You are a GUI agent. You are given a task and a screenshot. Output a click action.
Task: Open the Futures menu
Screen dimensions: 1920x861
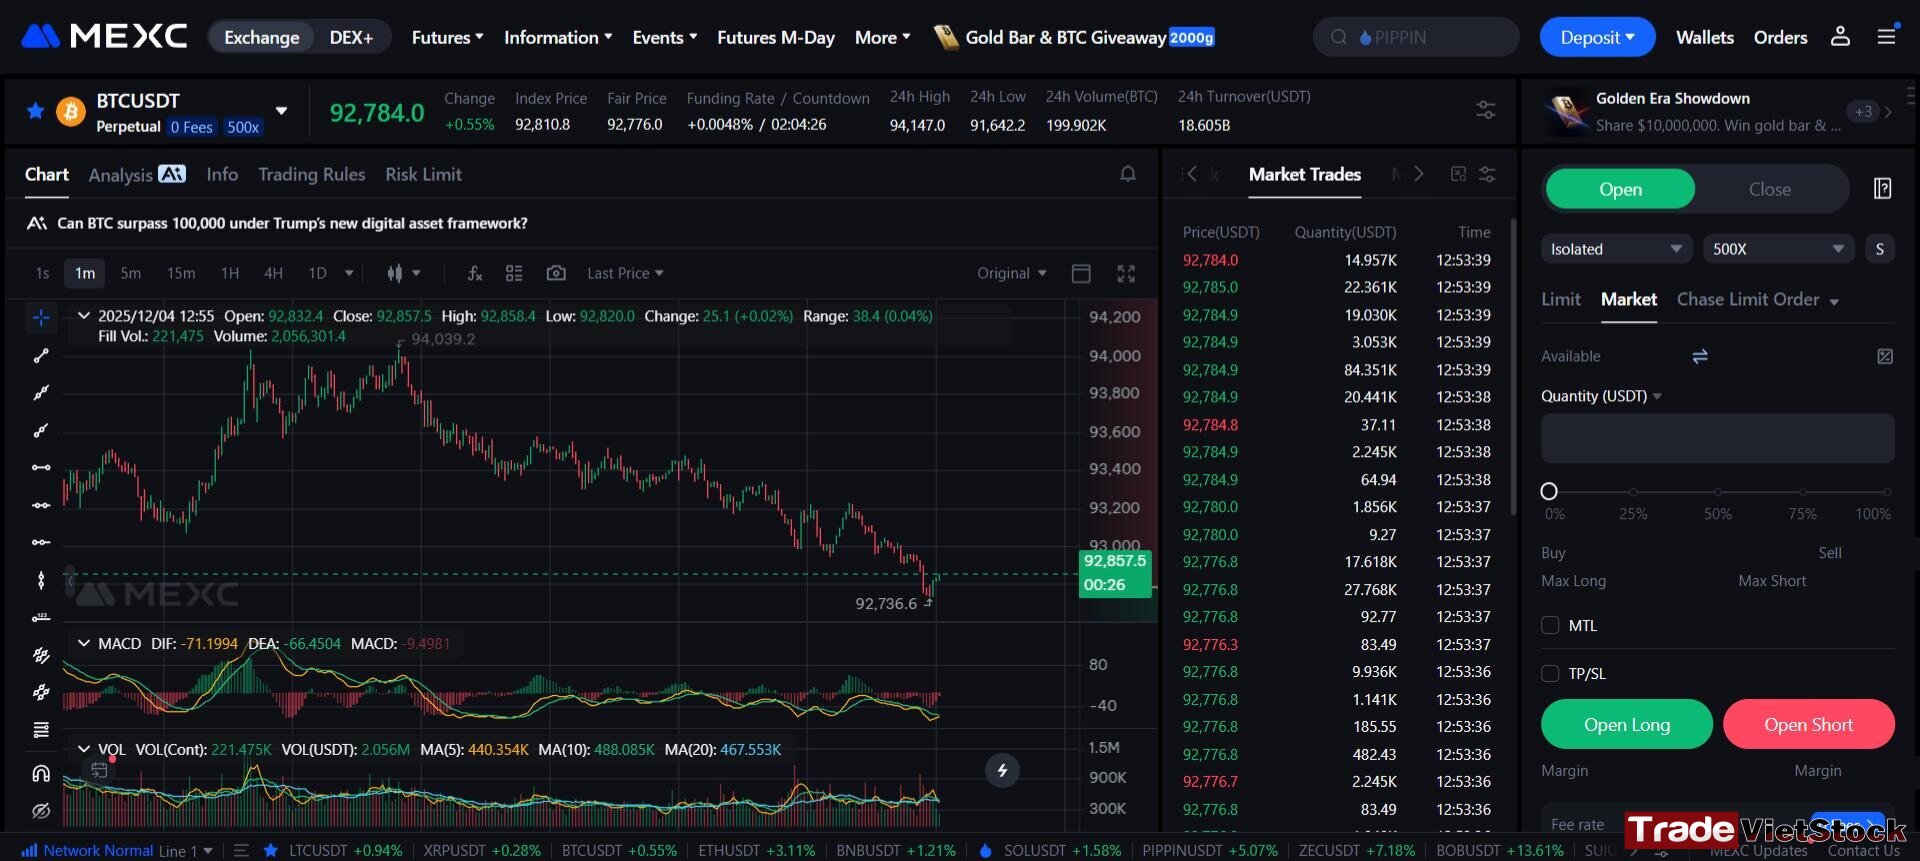447,37
